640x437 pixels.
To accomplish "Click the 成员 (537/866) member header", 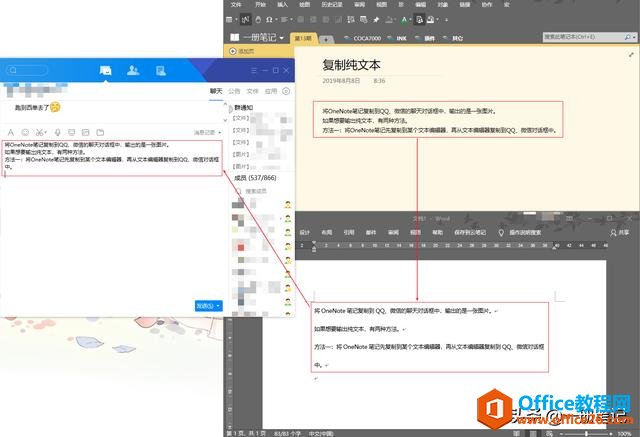I will [x=255, y=178].
